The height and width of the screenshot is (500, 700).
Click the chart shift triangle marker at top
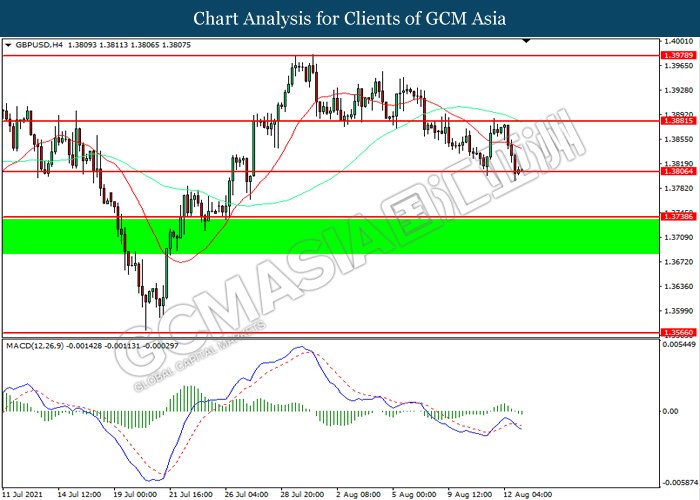click(526, 41)
